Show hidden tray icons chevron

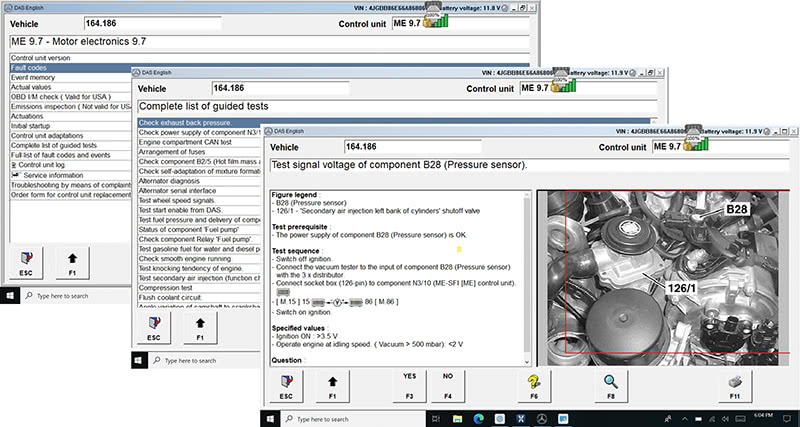coord(685,419)
